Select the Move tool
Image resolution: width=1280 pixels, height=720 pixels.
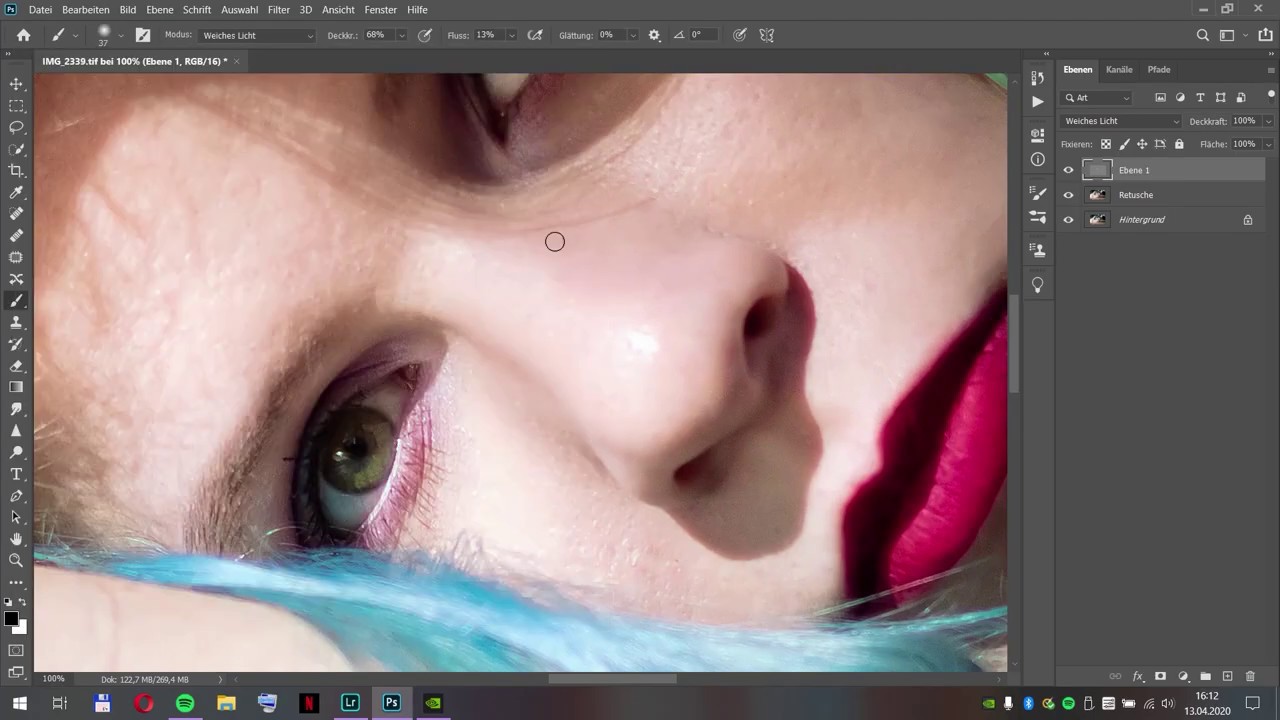coord(16,84)
